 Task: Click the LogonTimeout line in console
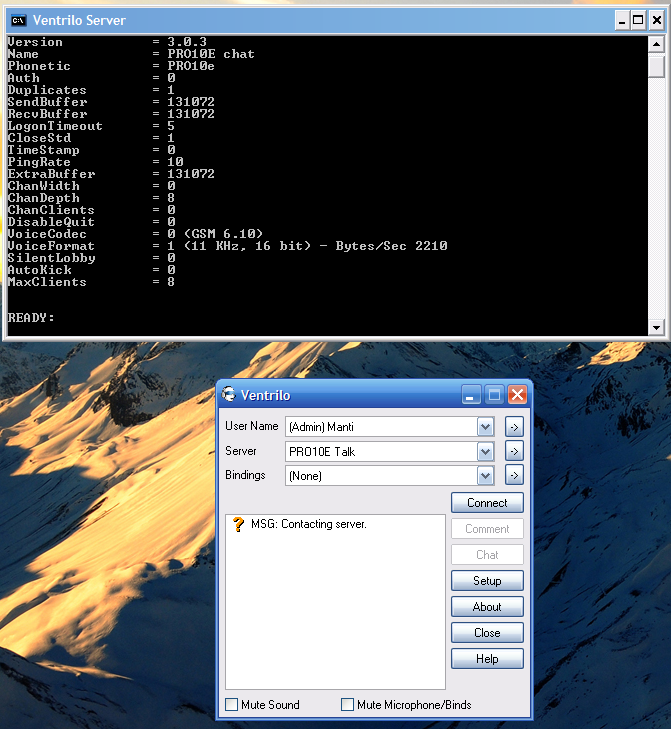(x=91, y=126)
